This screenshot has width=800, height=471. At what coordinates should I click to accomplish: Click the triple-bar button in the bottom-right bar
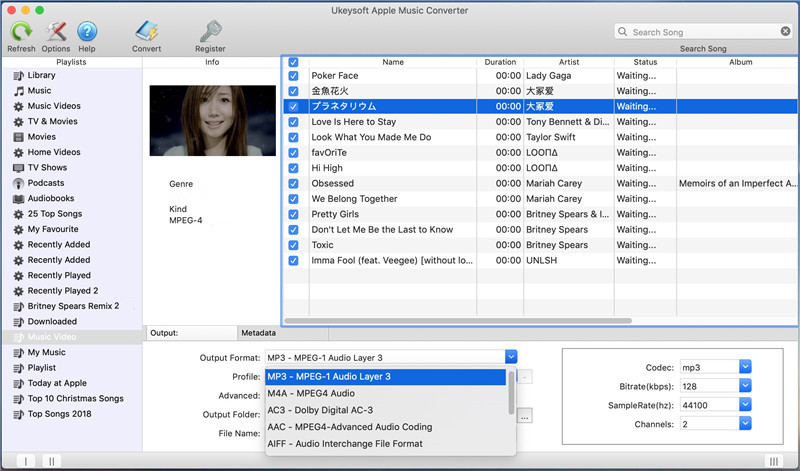click(773, 461)
